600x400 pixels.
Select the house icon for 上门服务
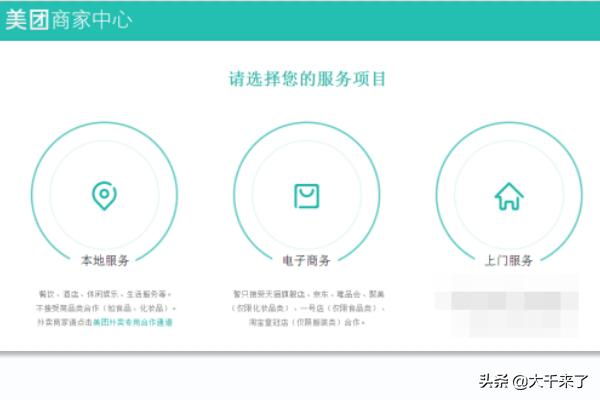509,196
